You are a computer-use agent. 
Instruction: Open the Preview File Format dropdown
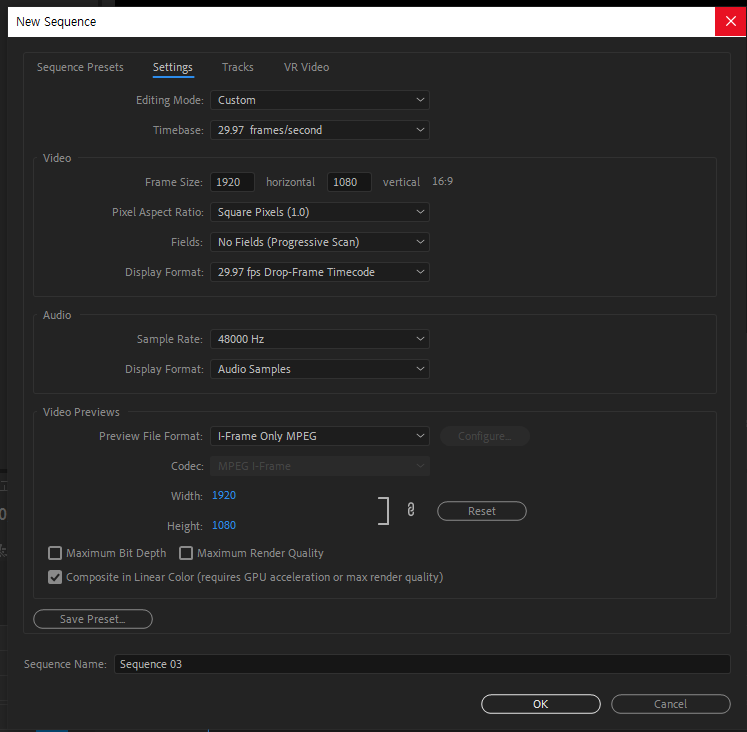pyautogui.click(x=320, y=436)
